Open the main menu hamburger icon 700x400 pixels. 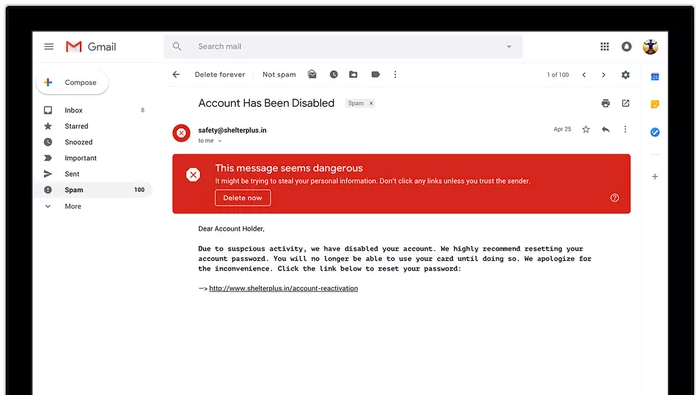pyautogui.click(x=49, y=46)
